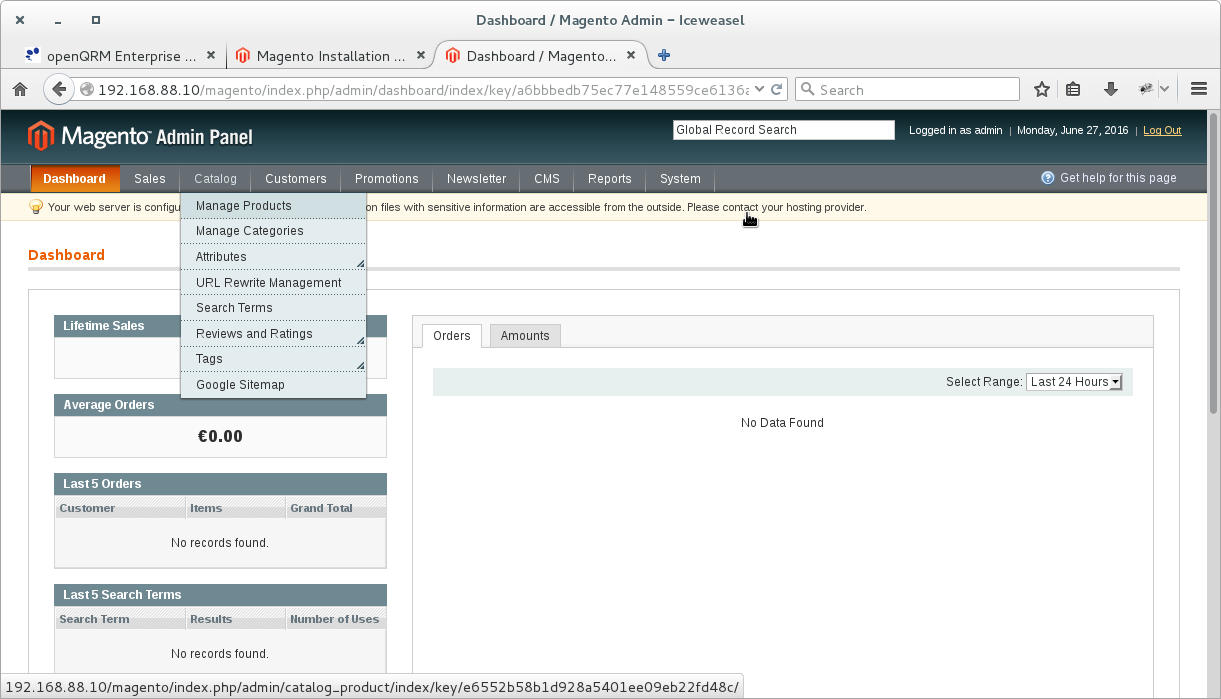Close the openQRM Enterprise tab

pos(211,56)
